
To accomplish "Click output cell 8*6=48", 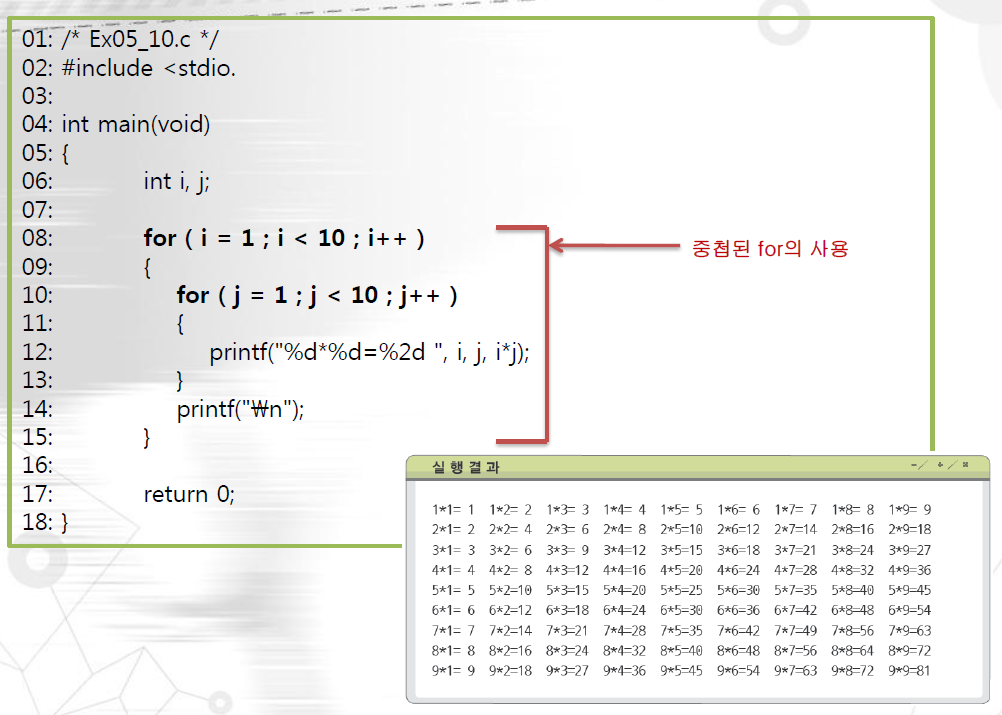I will [739, 650].
